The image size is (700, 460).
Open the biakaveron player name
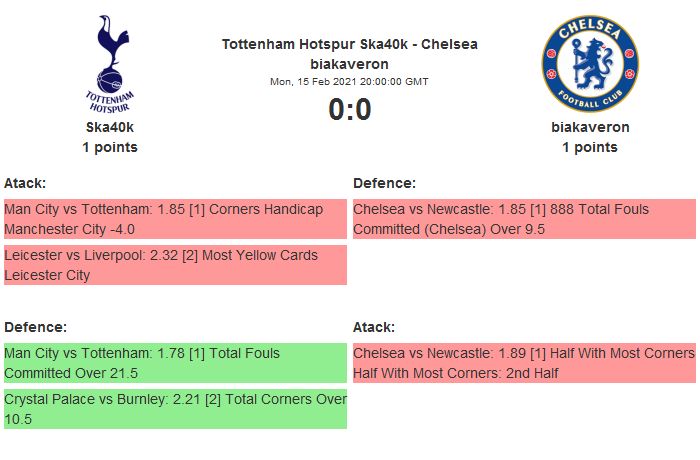590,127
